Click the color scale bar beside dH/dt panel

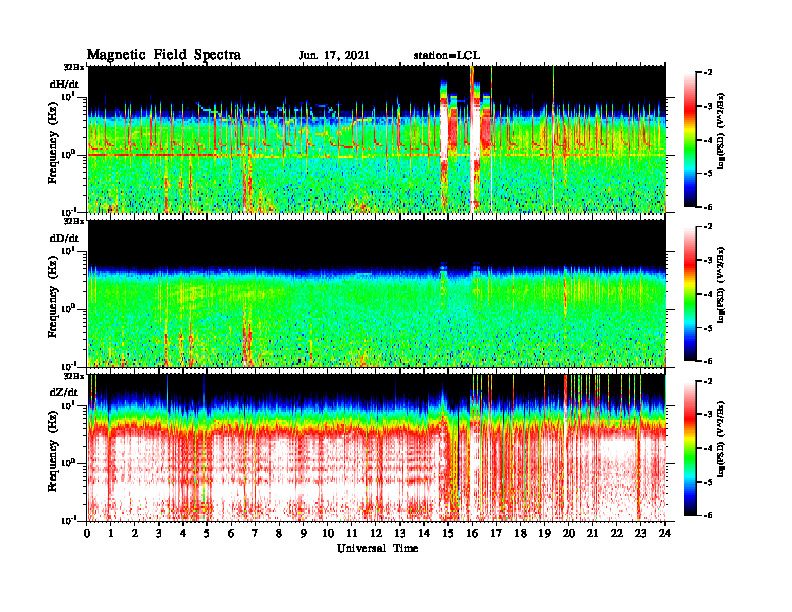click(x=689, y=140)
